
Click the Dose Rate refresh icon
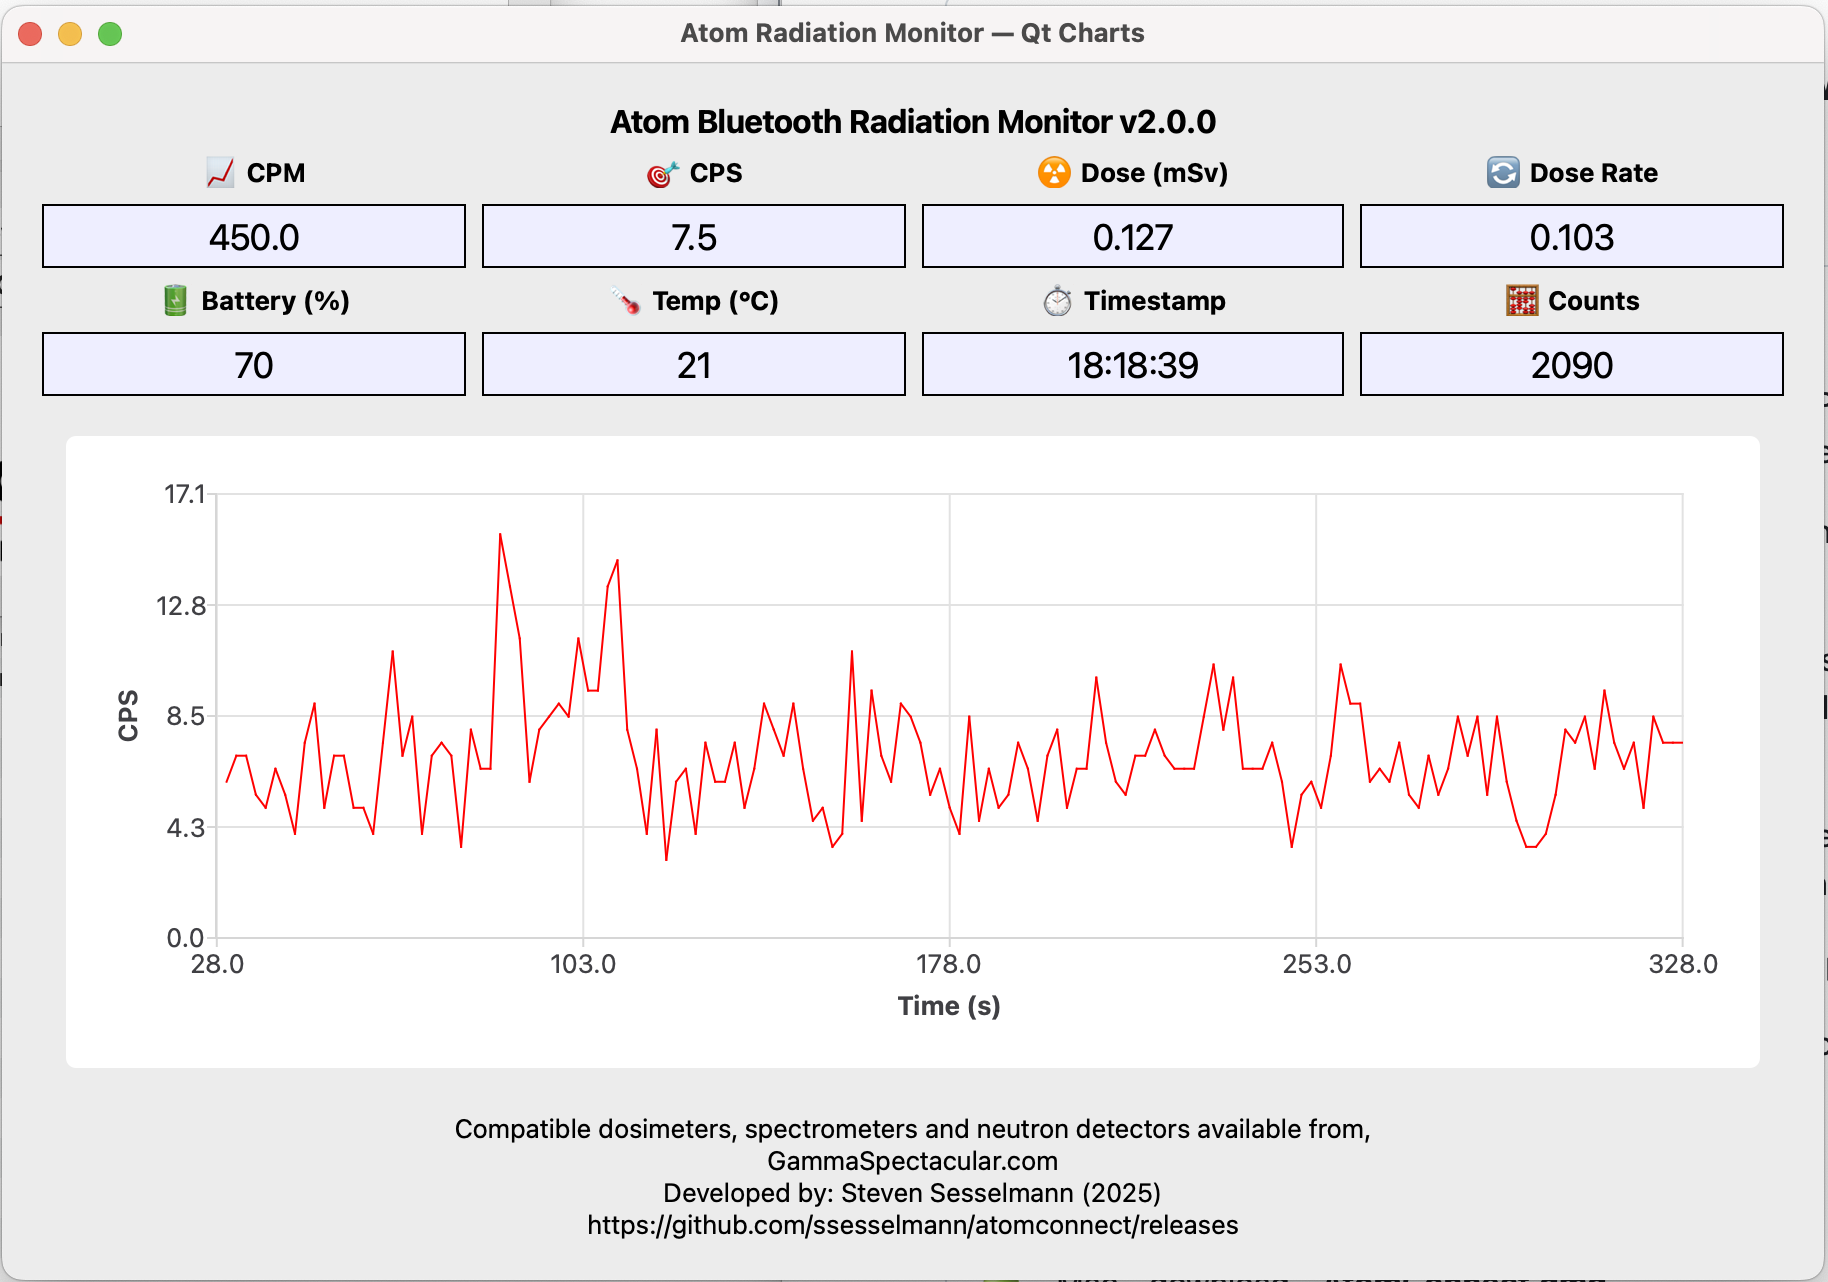point(1502,173)
